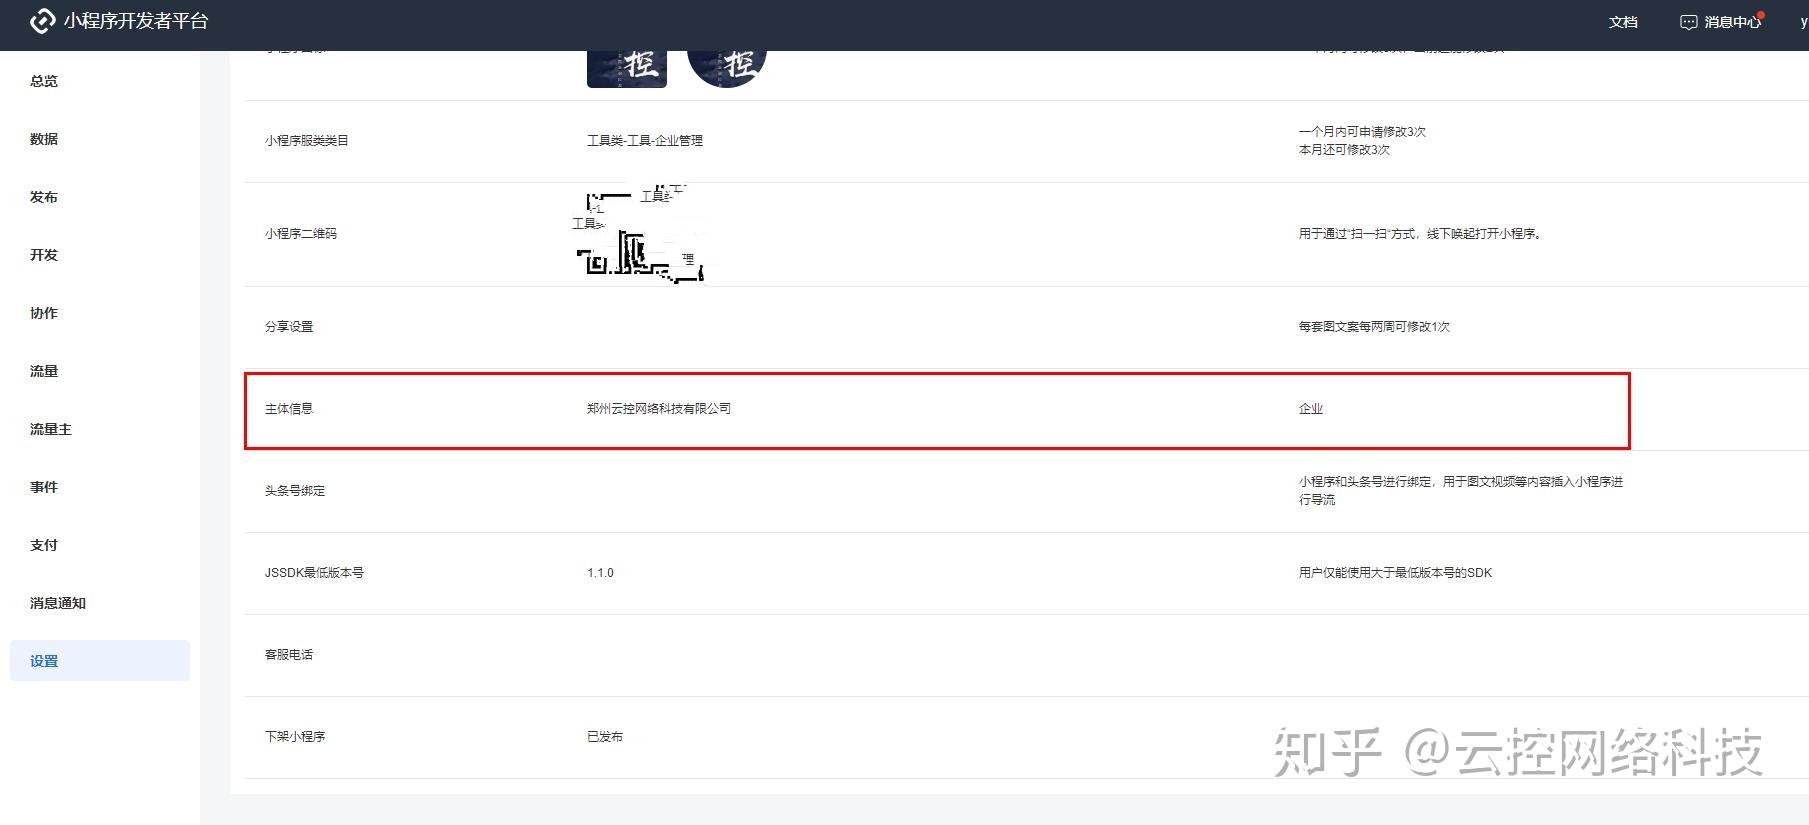Select the 设置 sidebar item
Image resolution: width=1809 pixels, height=825 pixels.
[x=44, y=661]
